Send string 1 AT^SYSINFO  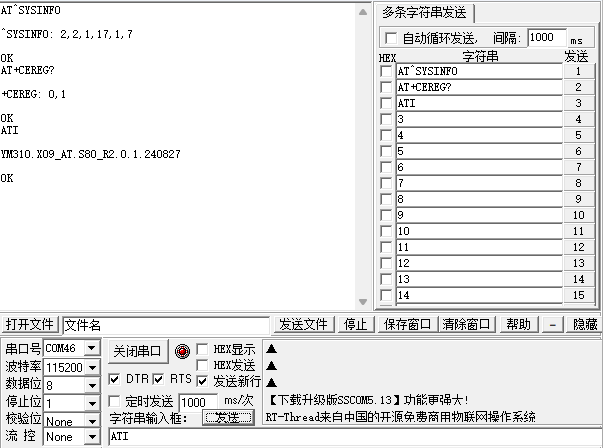point(578,72)
